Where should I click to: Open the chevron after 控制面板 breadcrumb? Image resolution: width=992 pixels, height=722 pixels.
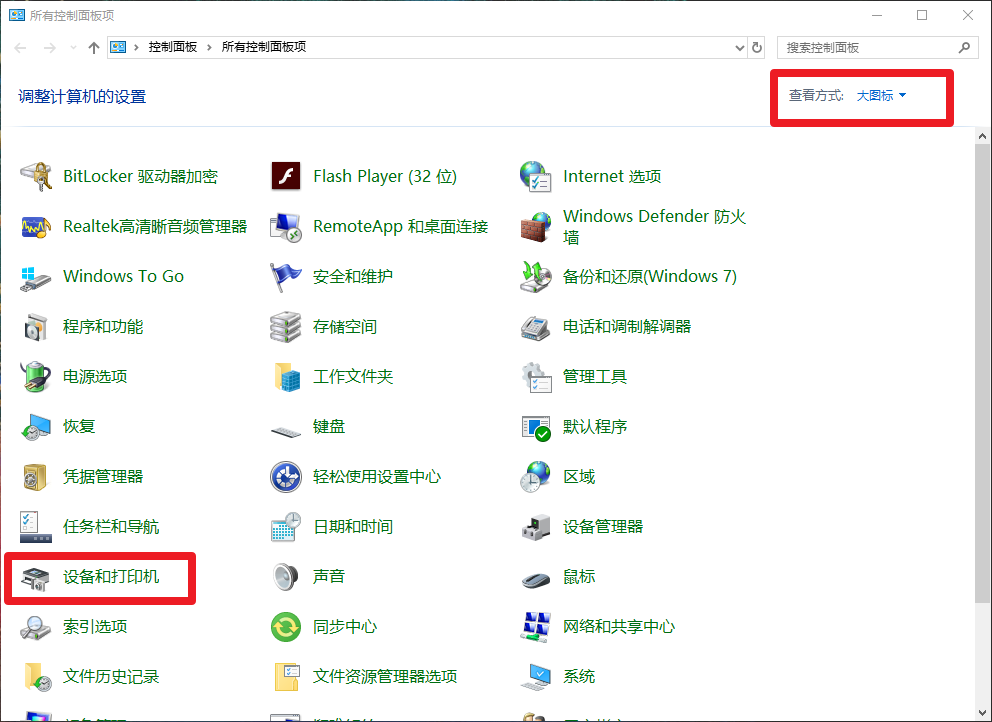(209, 47)
